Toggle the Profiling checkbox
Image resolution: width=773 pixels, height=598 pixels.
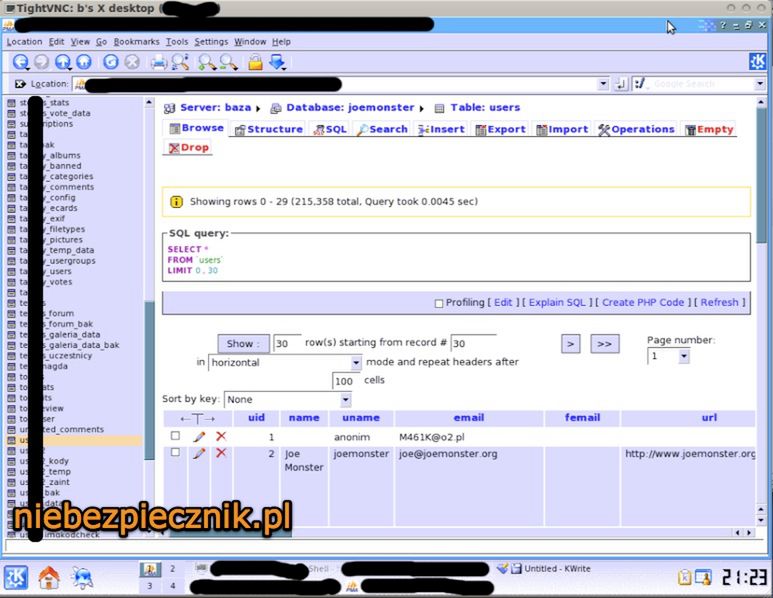(439, 304)
